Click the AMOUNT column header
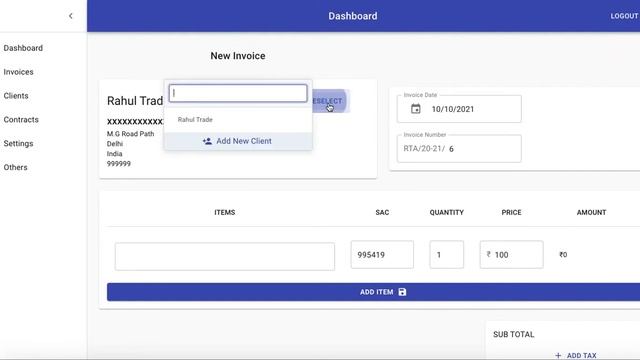The height and width of the screenshot is (360, 640). [x=591, y=212]
